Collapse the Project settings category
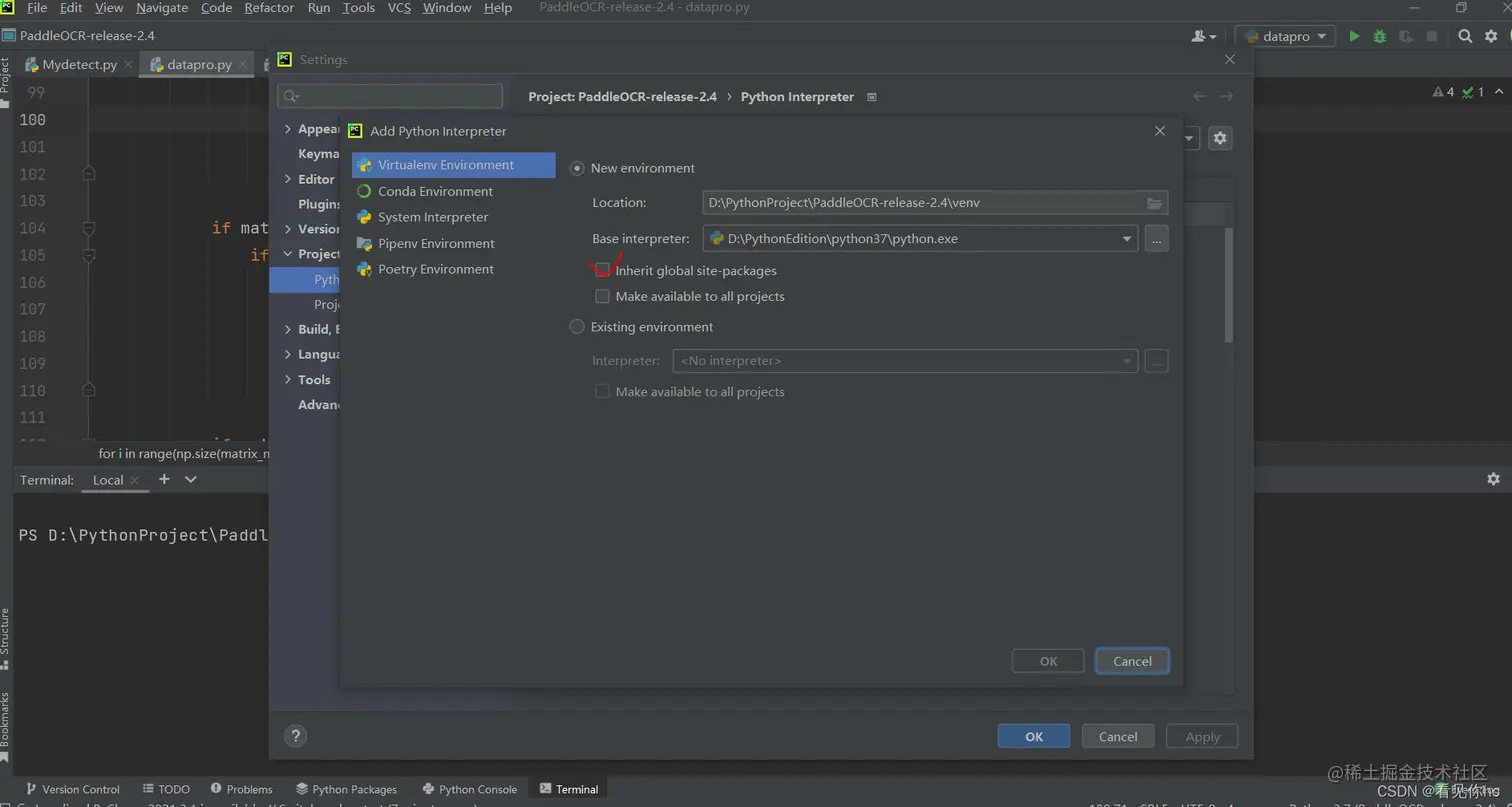1512x807 pixels. pos(288,254)
